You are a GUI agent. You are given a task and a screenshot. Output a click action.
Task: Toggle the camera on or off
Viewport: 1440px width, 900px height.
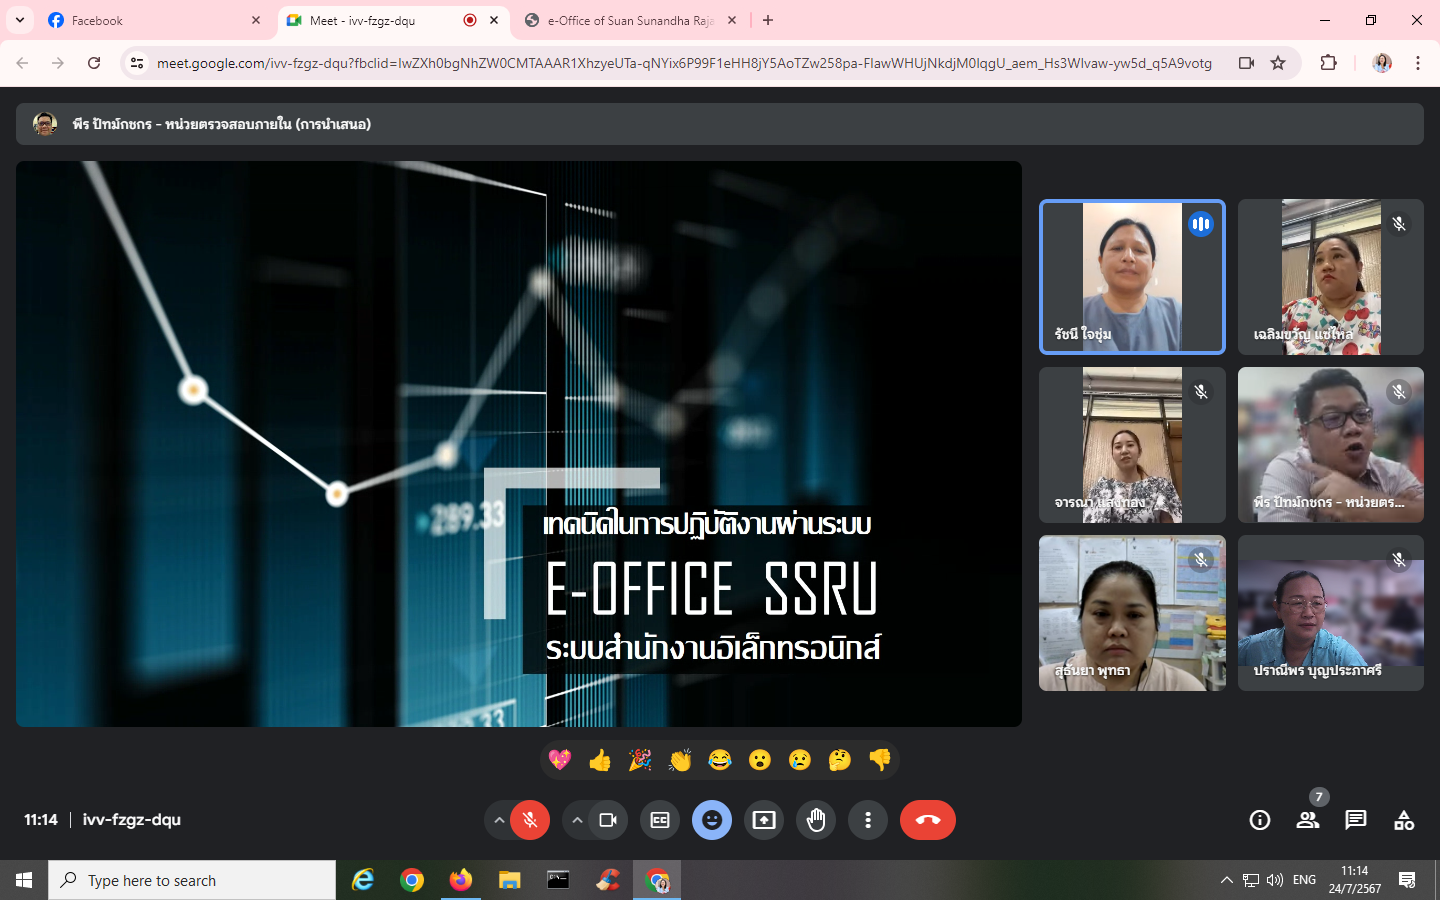pos(608,820)
